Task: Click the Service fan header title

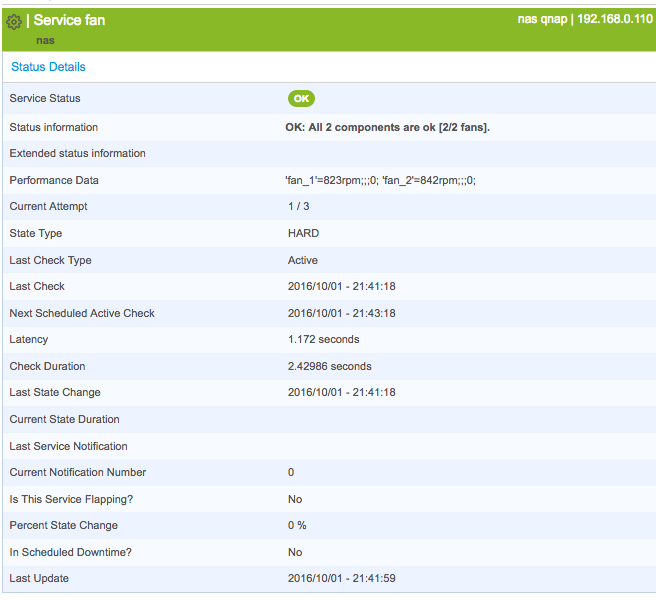Action: (69, 20)
